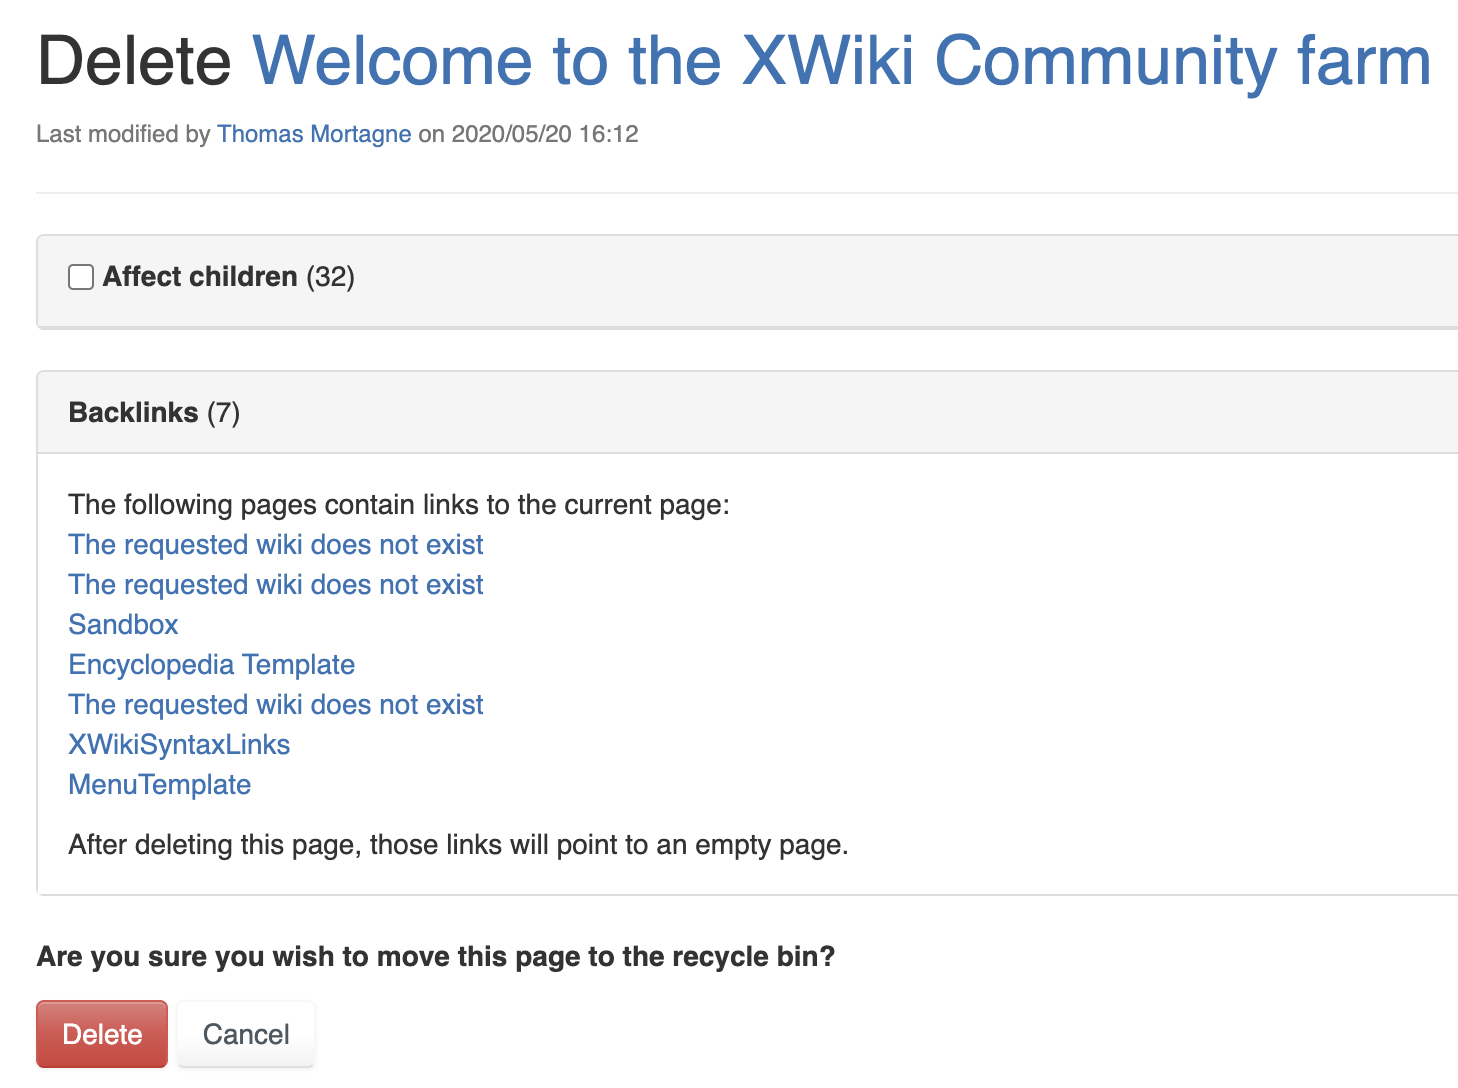Open the Sandbox backlink
Viewport: 1458px width, 1088px height.
click(x=123, y=624)
